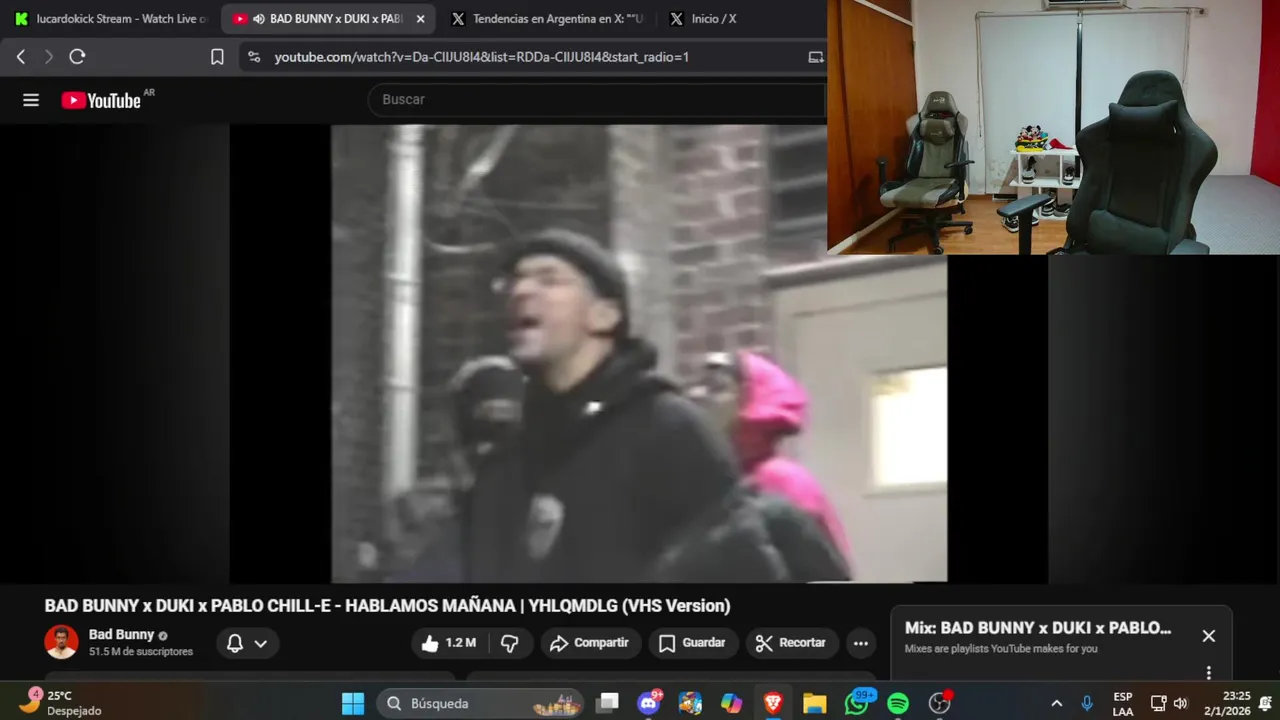This screenshot has height=720, width=1280.
Task: Switch to the BAD BUNNY x DUKI YouTube tab
Action: tap(328, 19)
